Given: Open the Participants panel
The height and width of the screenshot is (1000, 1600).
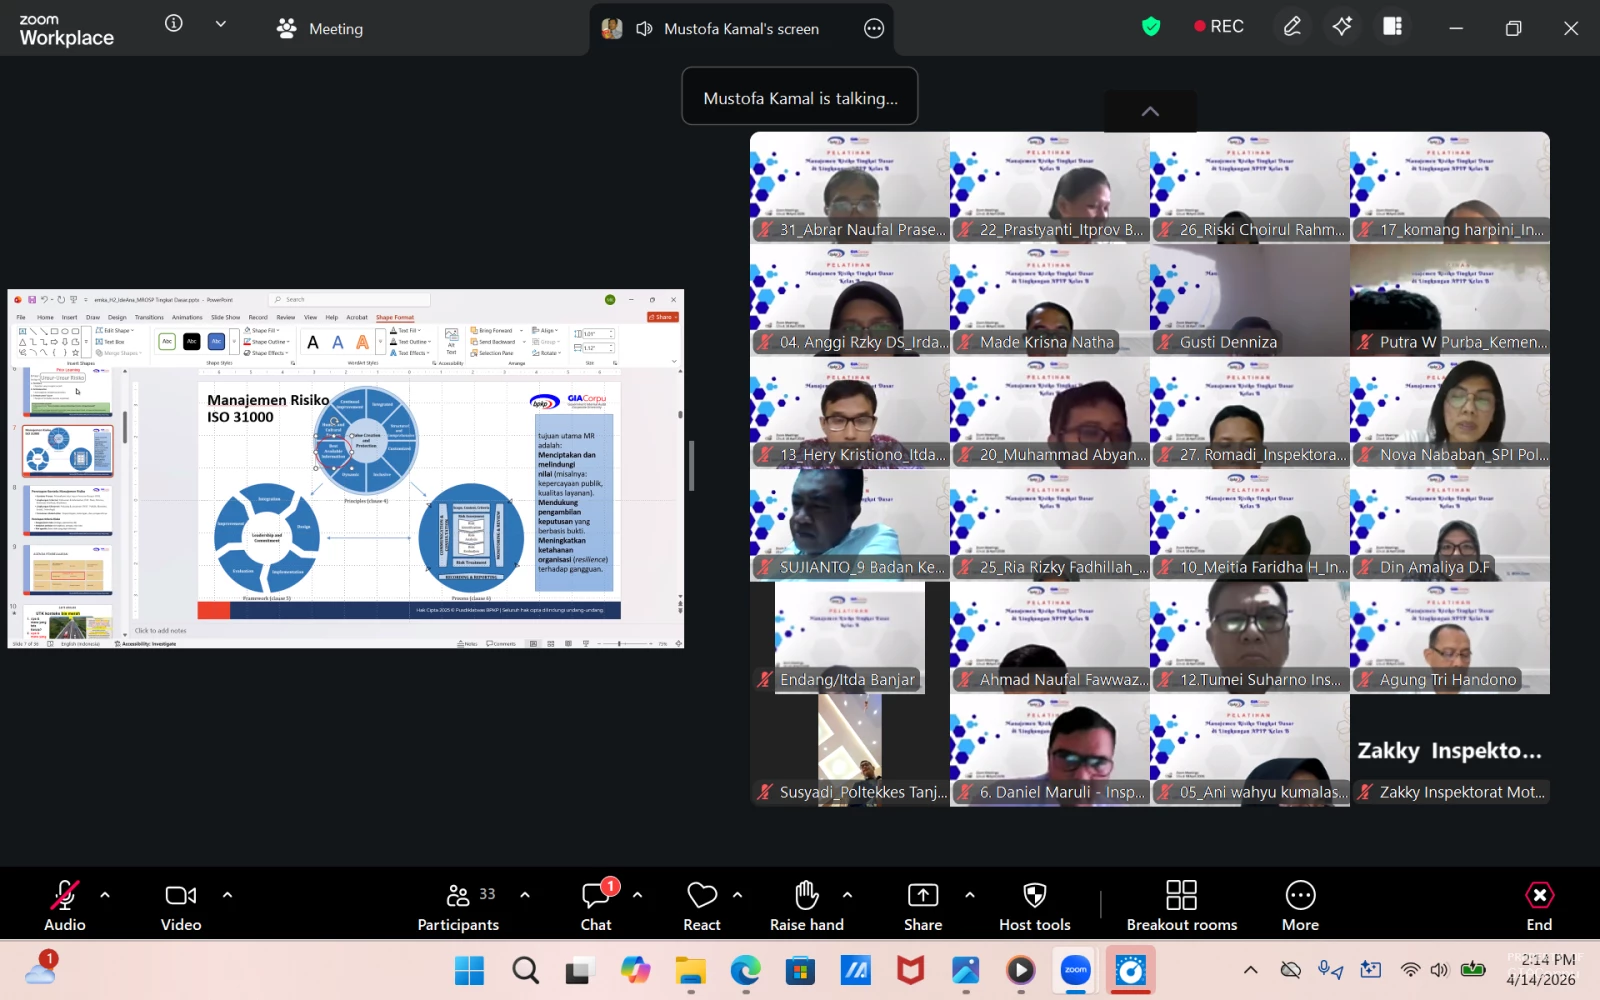Looking at the screenshot, I should [x=458, y=906].
